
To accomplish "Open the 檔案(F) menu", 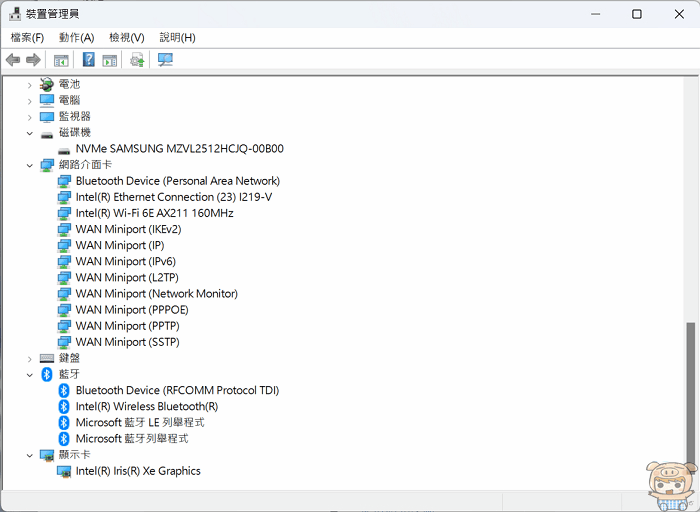I will pos(27,38).
